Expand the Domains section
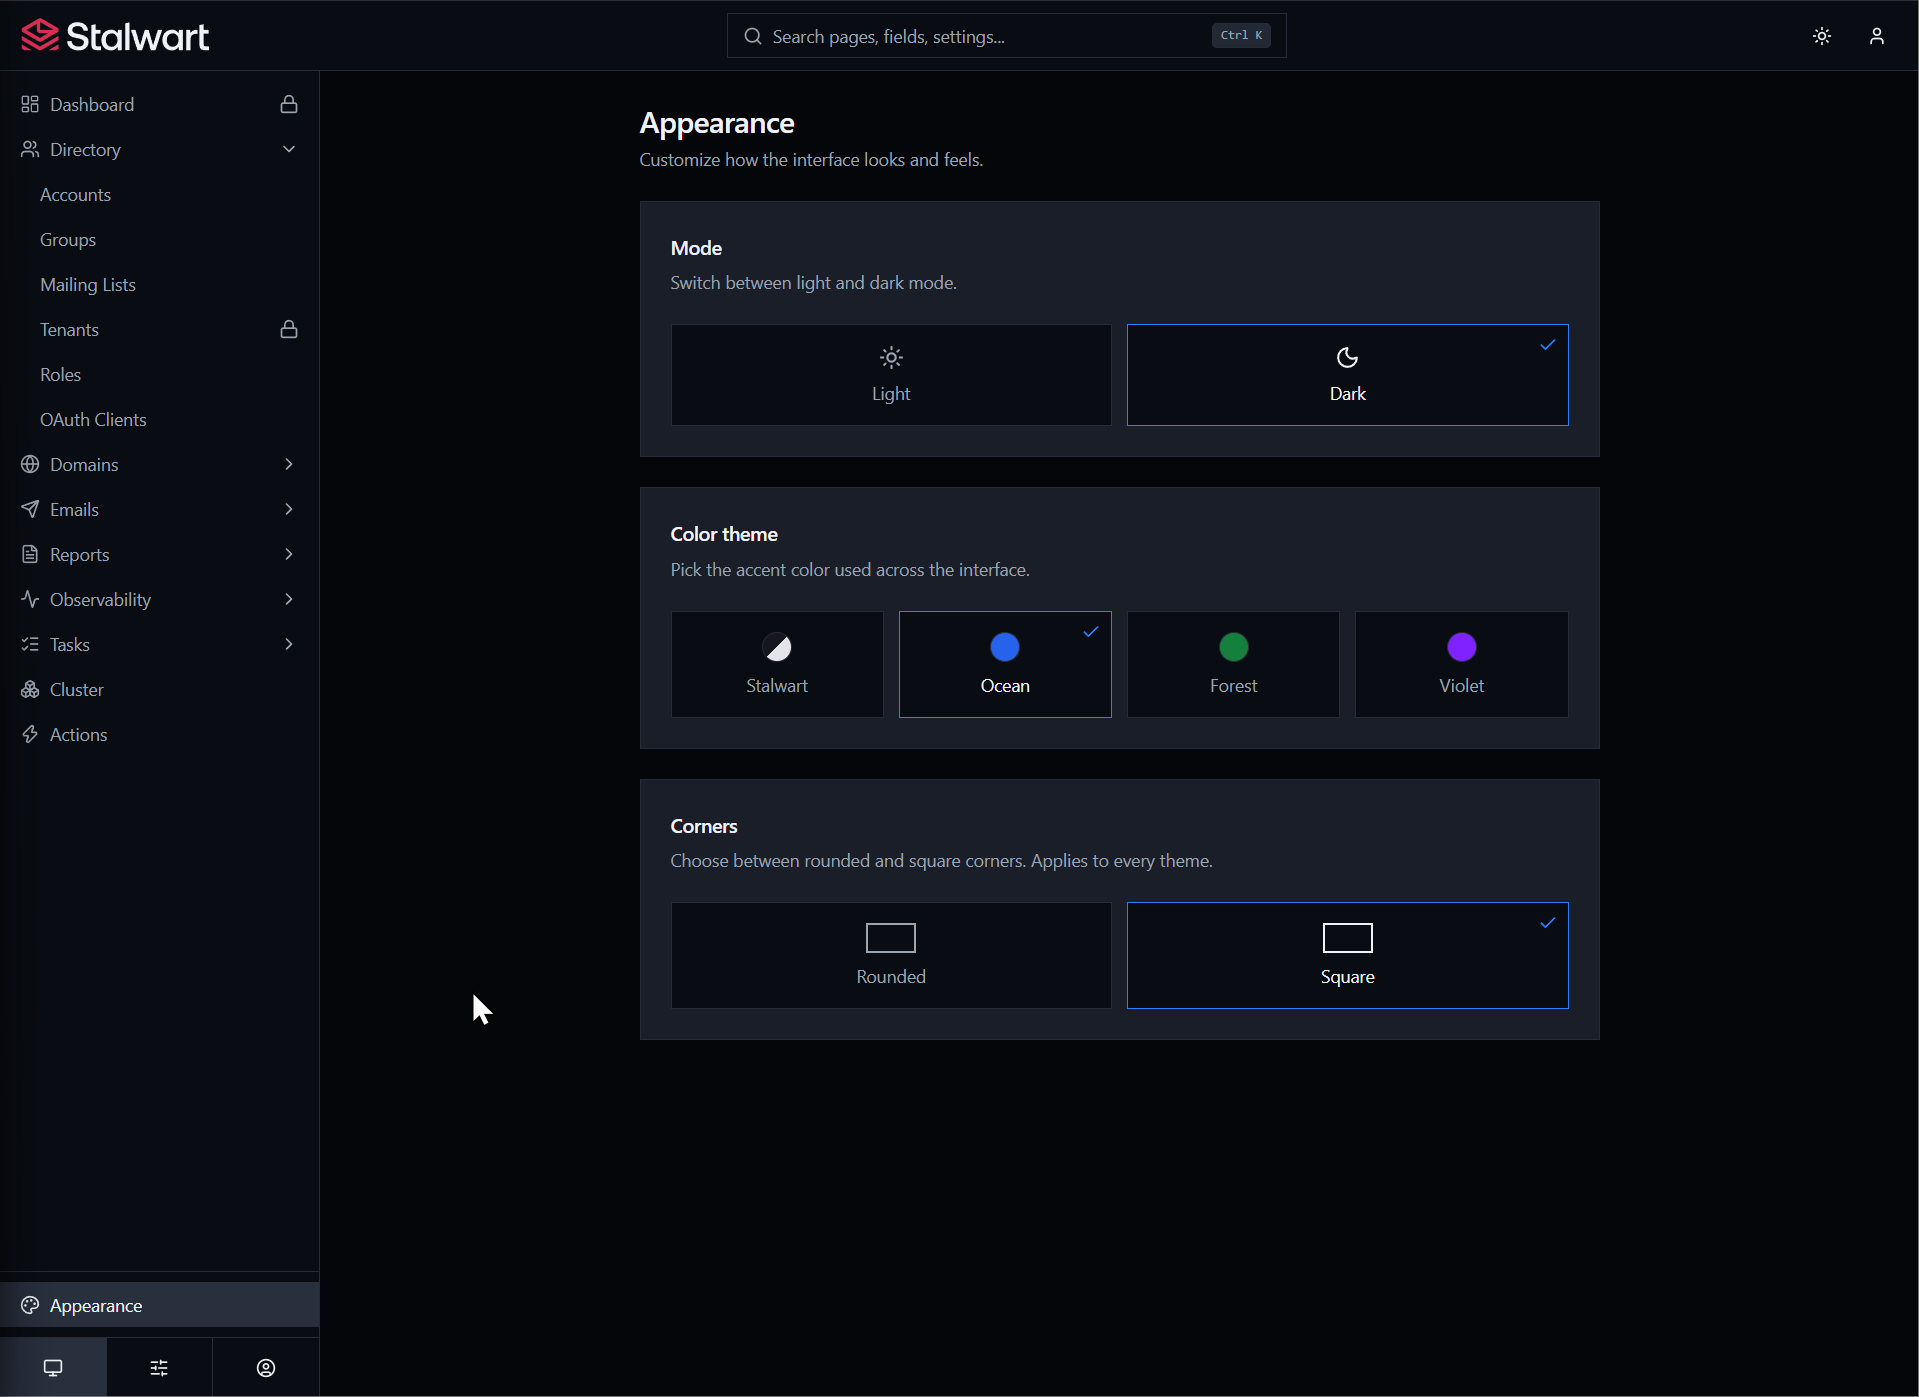Image resolution: width=1919 pixels, height=1397 pixels. [x=160, y=464]
